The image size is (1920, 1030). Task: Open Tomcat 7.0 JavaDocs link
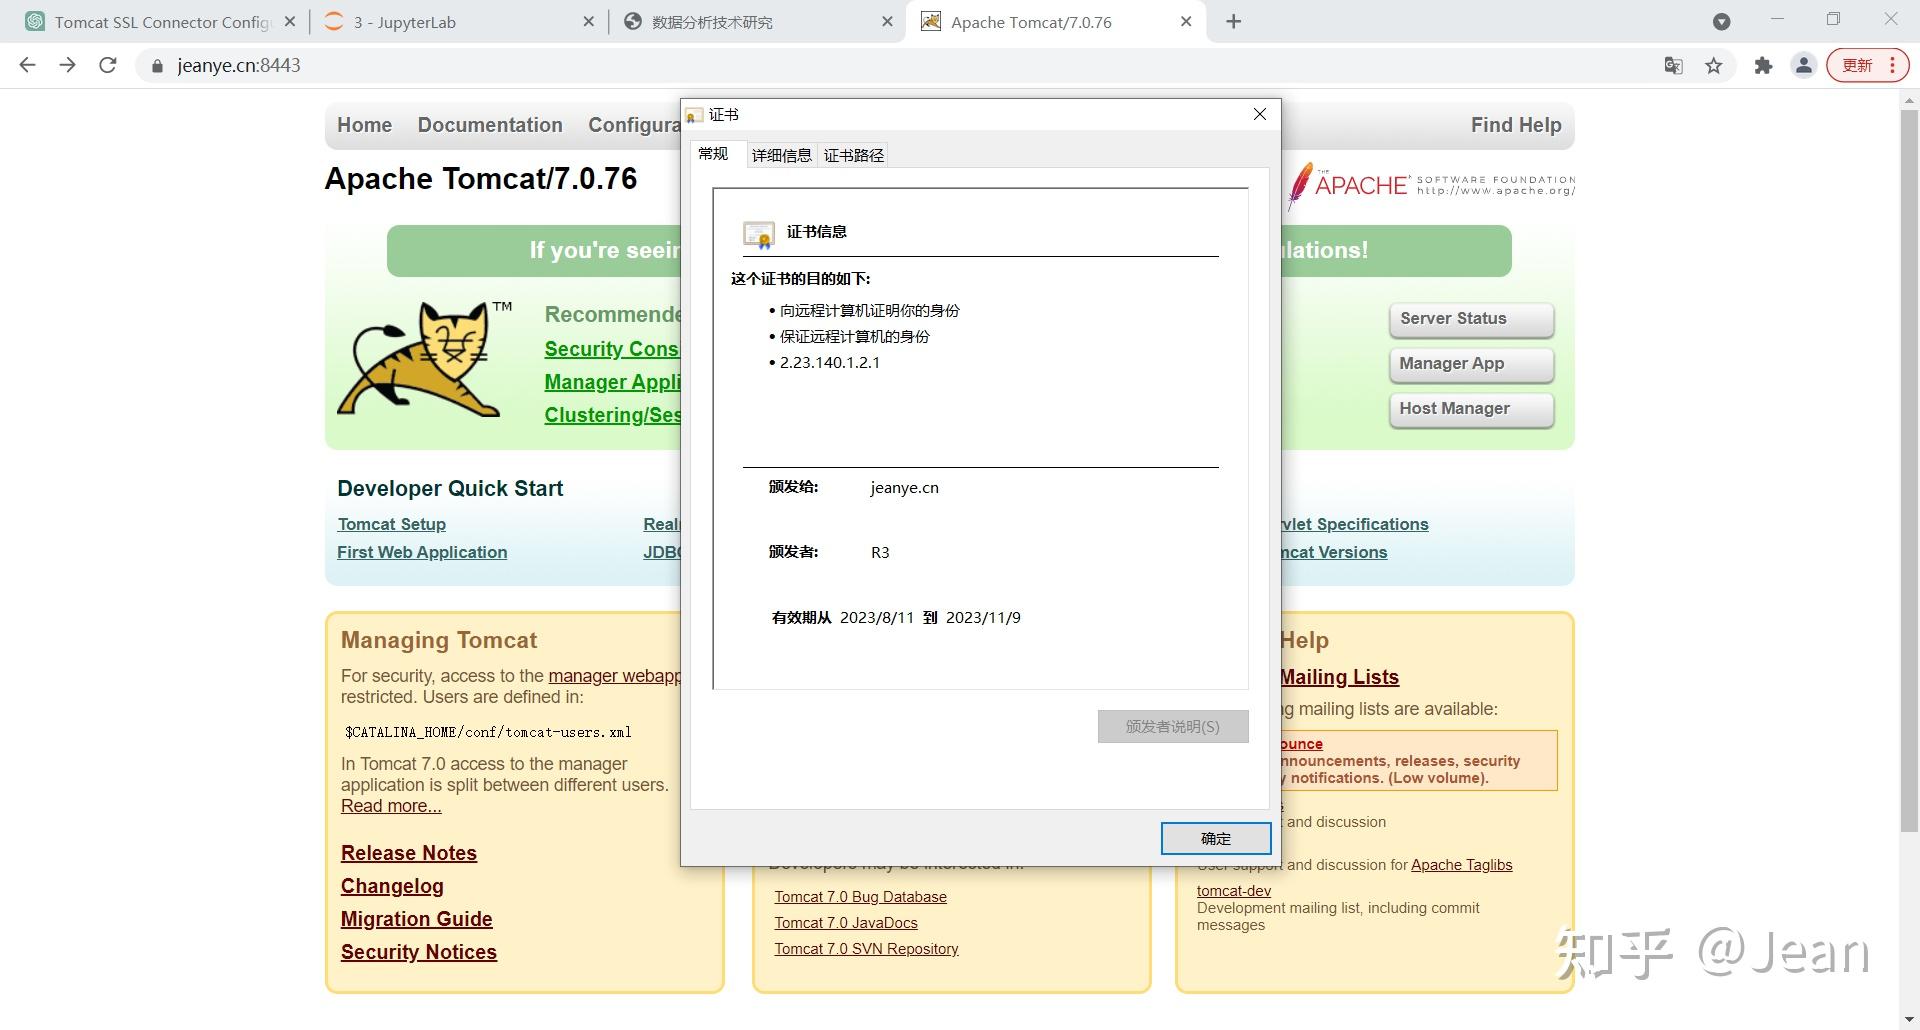[x=846, y=923]
